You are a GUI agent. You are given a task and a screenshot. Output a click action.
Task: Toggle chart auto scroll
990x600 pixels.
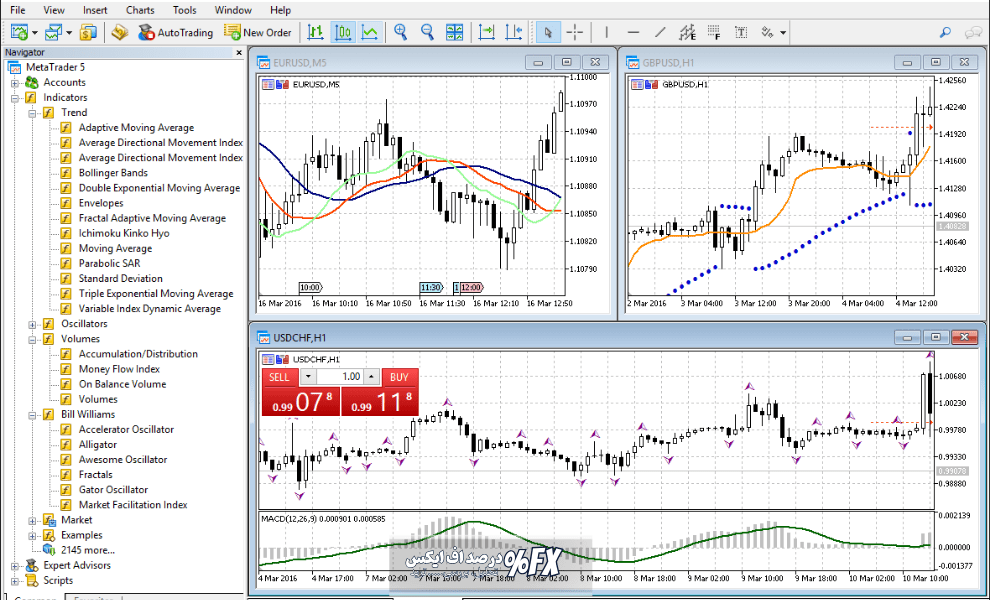pos(487,32)
